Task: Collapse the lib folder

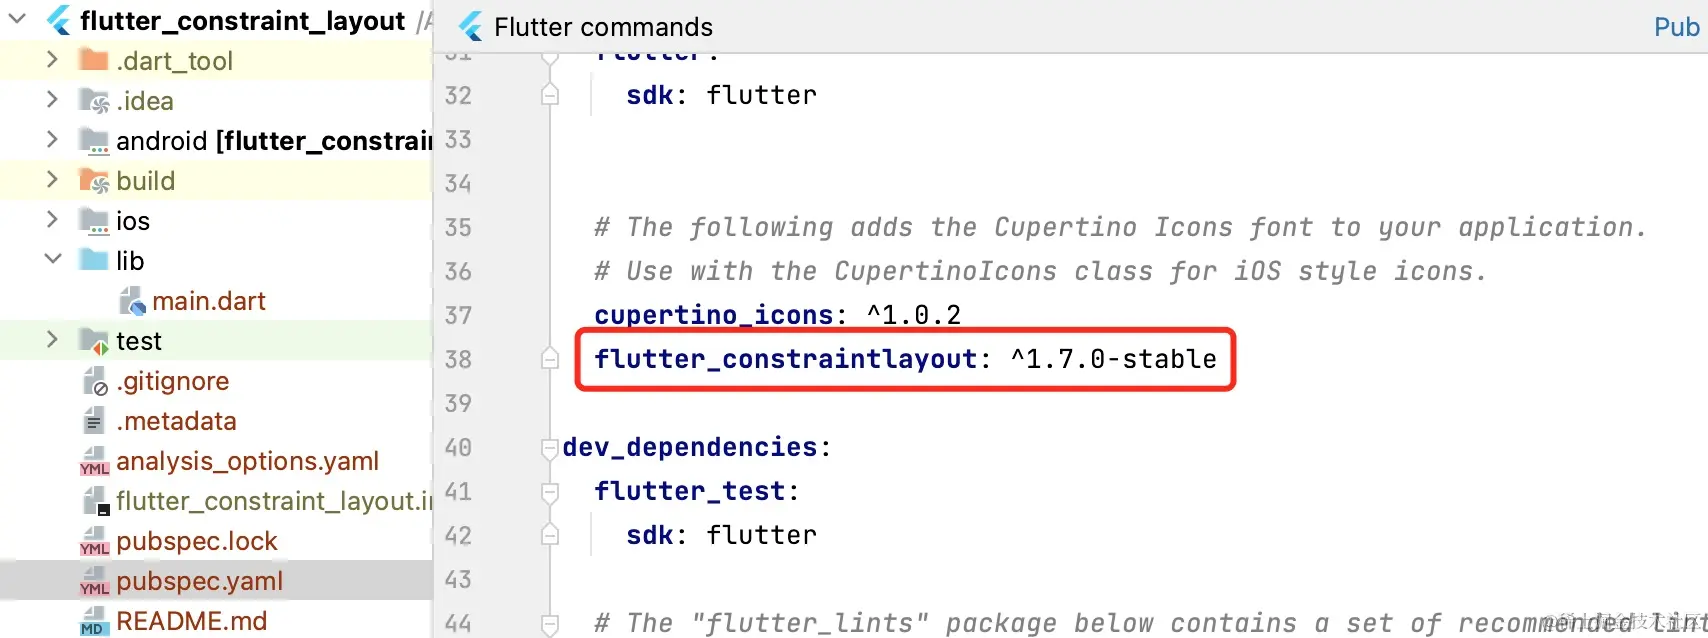Action: point(52,260)
